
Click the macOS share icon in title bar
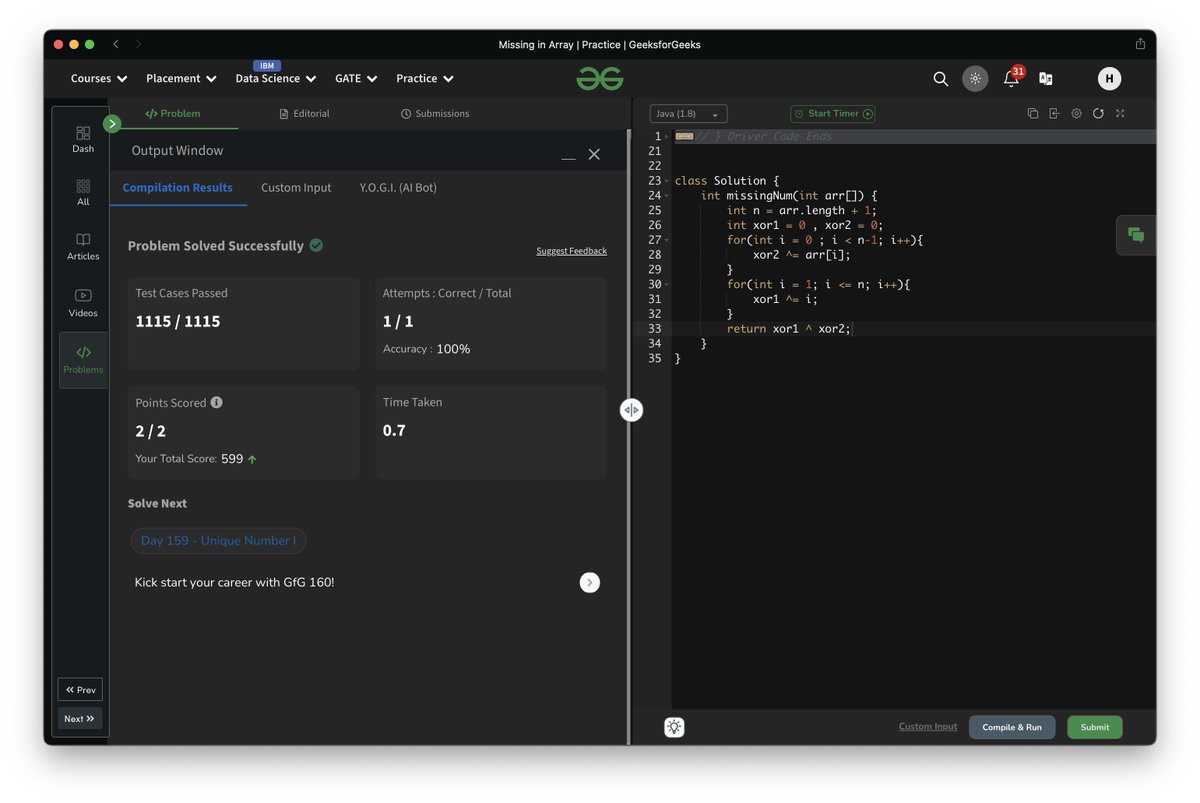click(1140, 44)
